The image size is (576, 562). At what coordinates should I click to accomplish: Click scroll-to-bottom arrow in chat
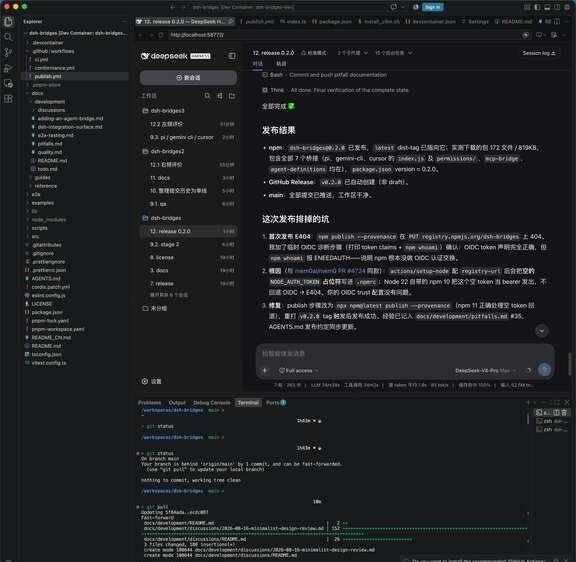541,331
